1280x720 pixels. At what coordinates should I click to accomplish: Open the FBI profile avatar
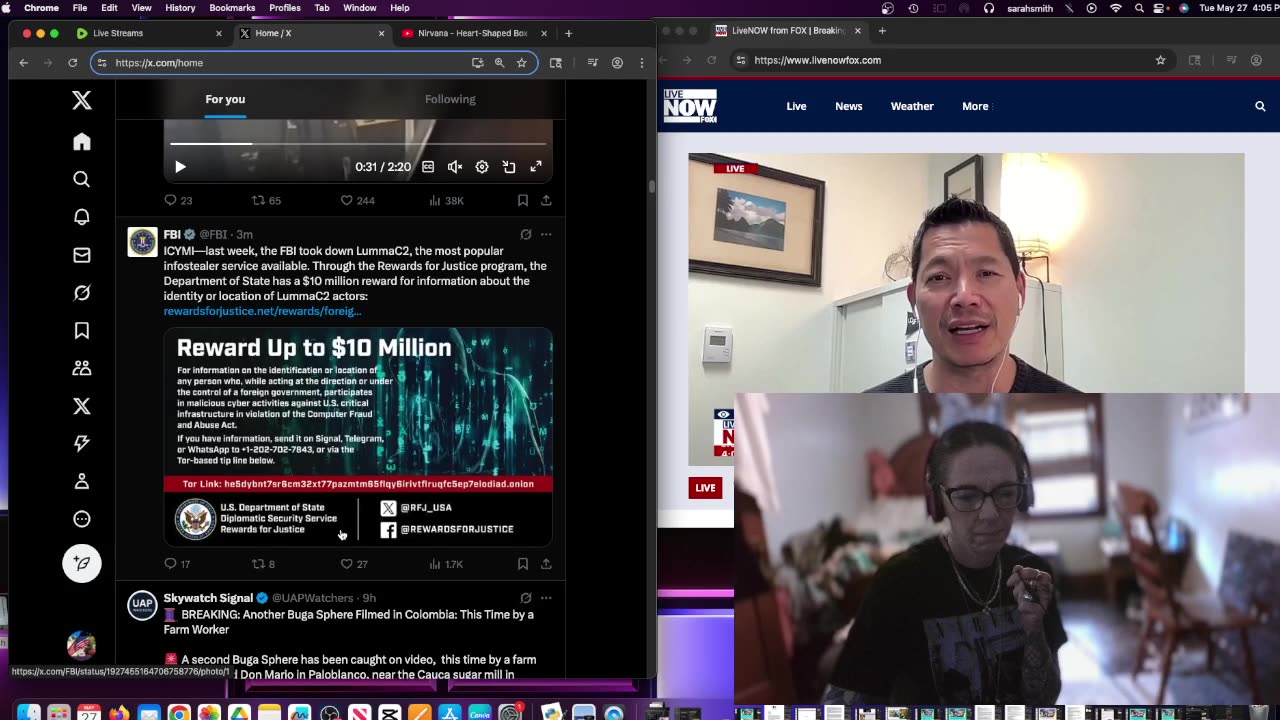point(142,242)
